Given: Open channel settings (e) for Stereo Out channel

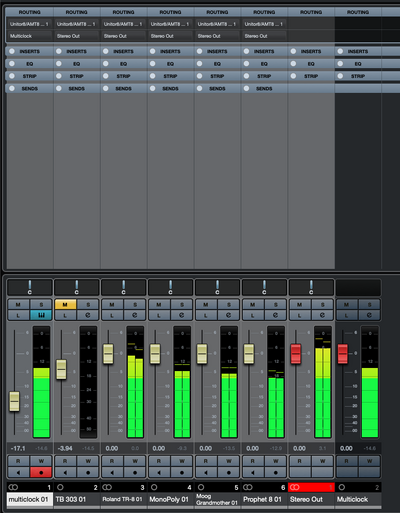Looking at the screenshot, I should coord(322,315).
